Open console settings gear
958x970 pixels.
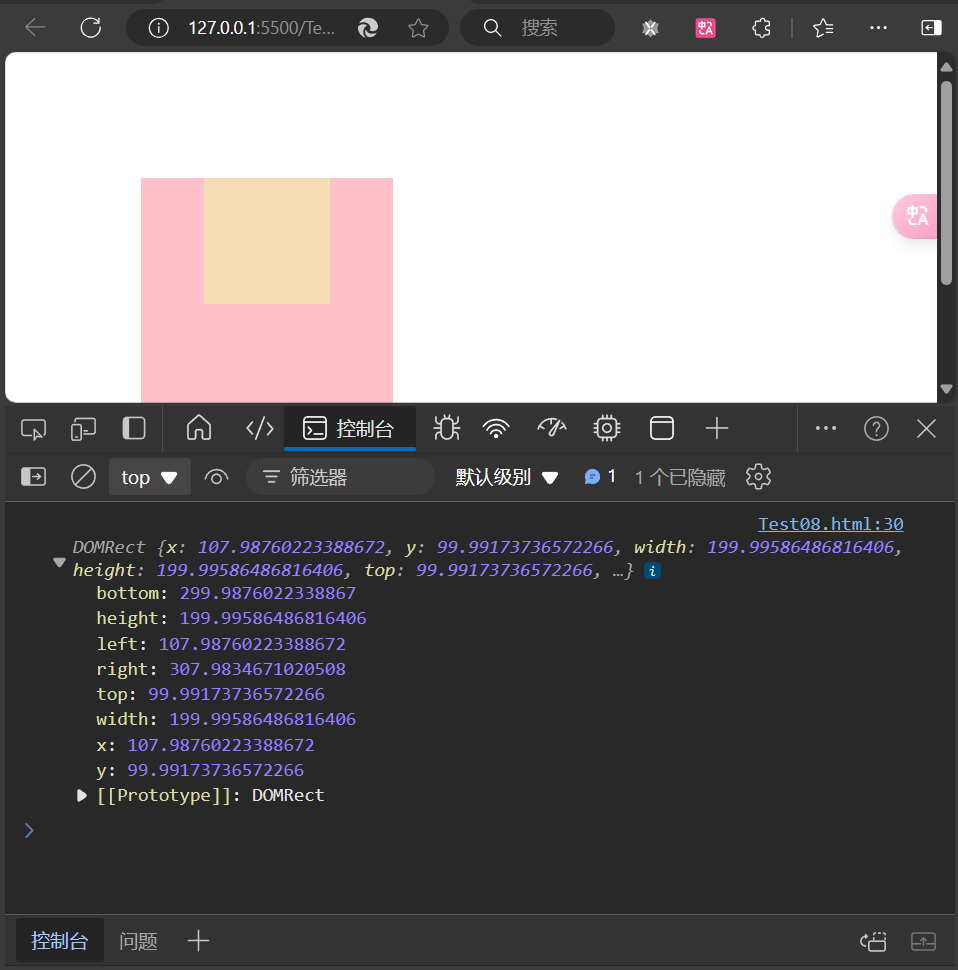(x=759, y=477)
